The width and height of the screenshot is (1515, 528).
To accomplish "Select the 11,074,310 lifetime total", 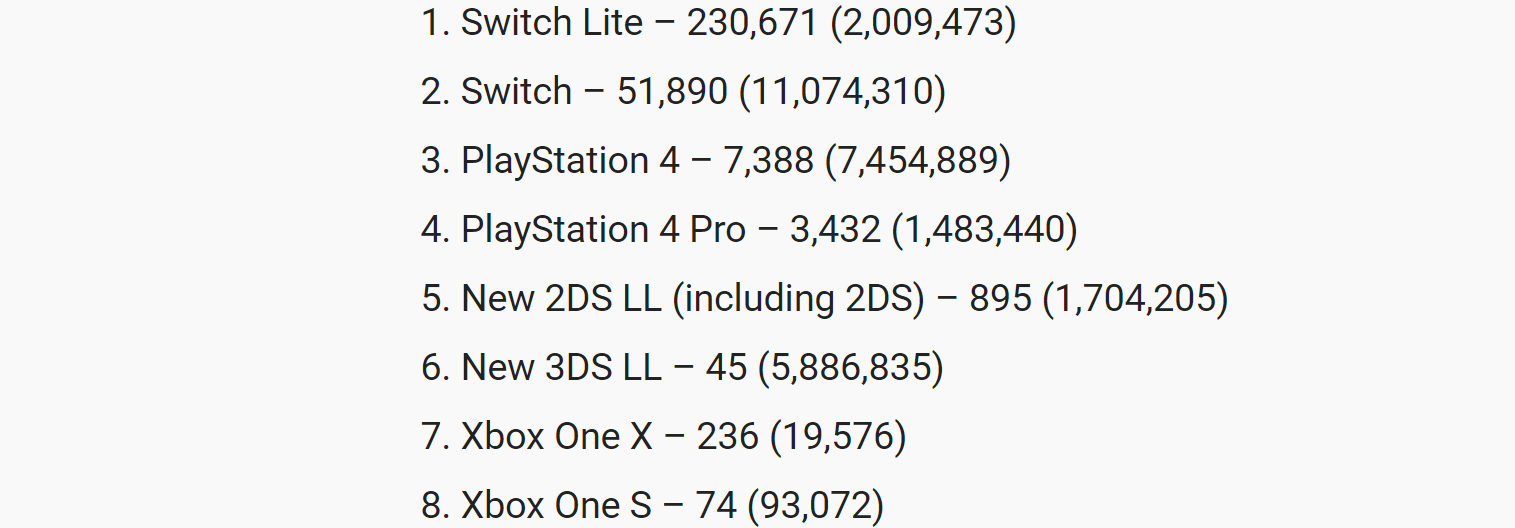I will pyautogui.click(x=842, y=91).
